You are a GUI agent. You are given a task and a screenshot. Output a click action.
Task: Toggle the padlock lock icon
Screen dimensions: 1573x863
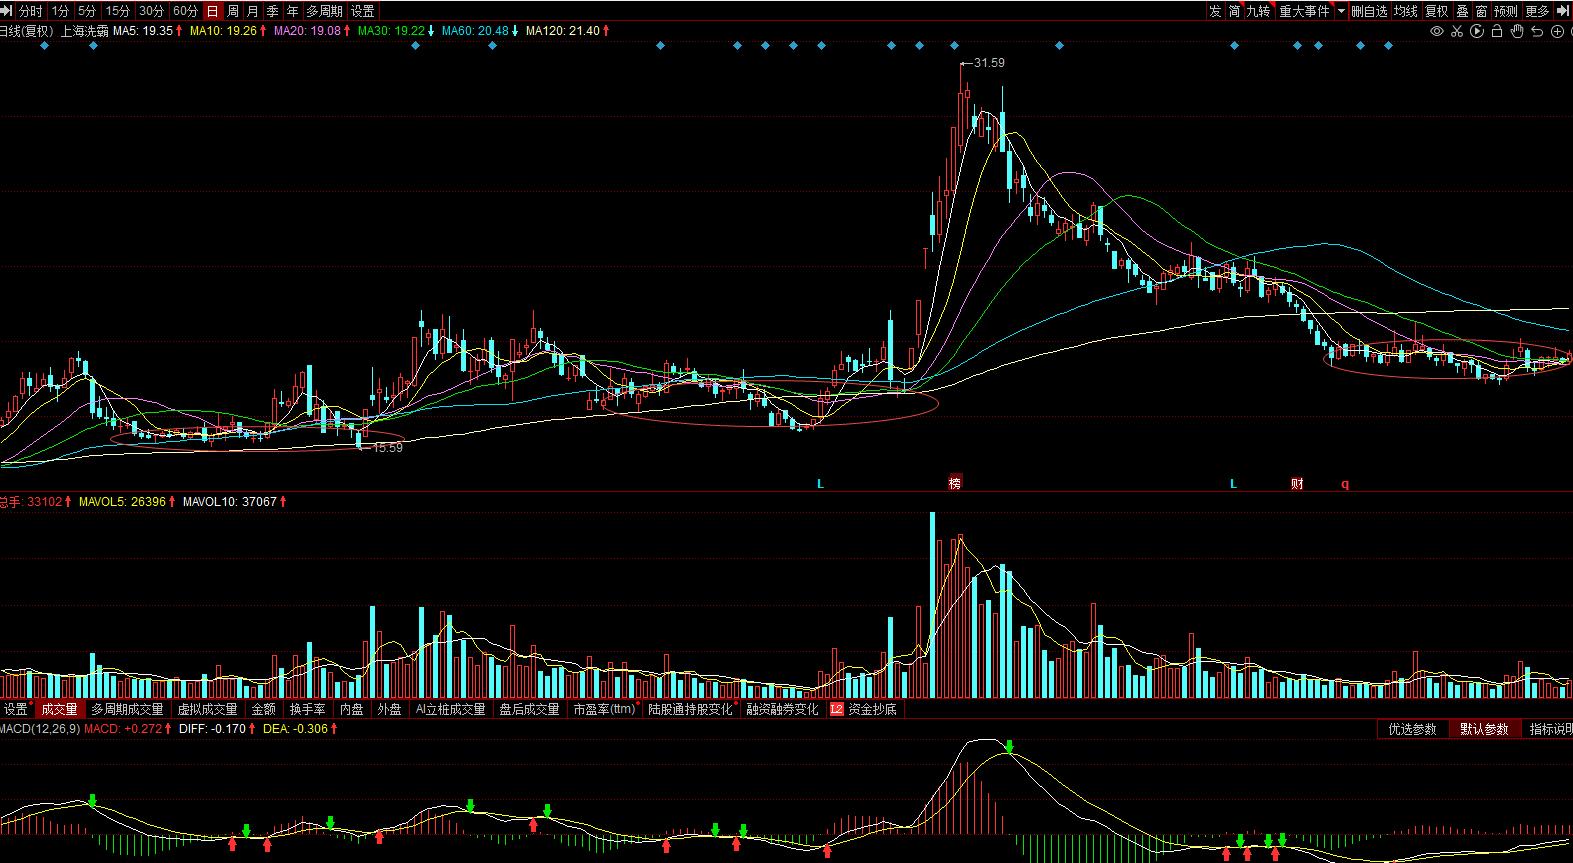tap(1496, 31)
